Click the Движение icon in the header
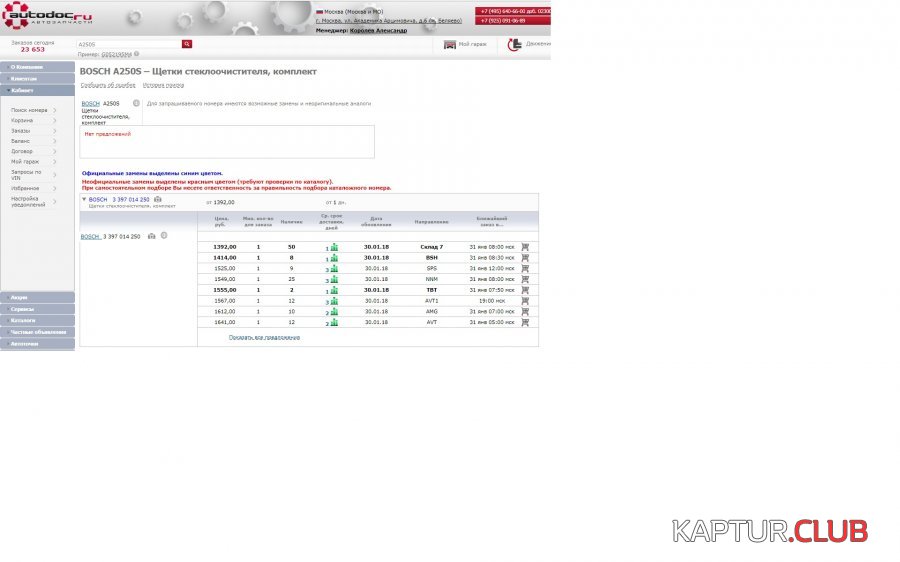Screen dimensions: 900x562 click(x=514, y=44)
